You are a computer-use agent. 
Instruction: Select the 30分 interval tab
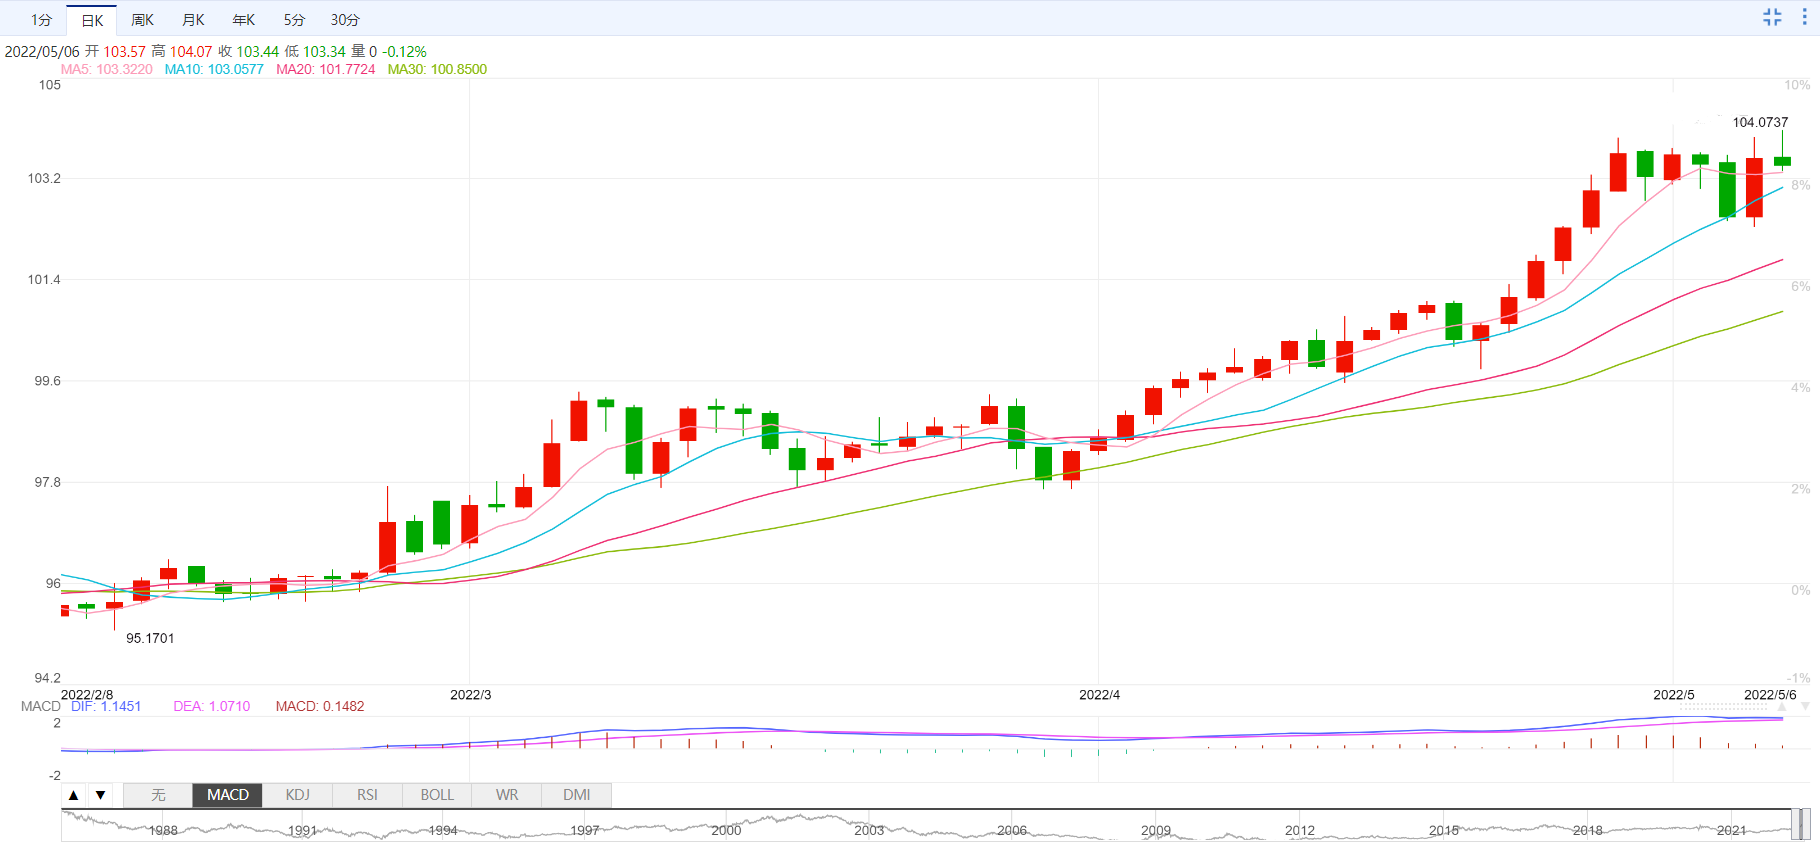tap(345, 20)
